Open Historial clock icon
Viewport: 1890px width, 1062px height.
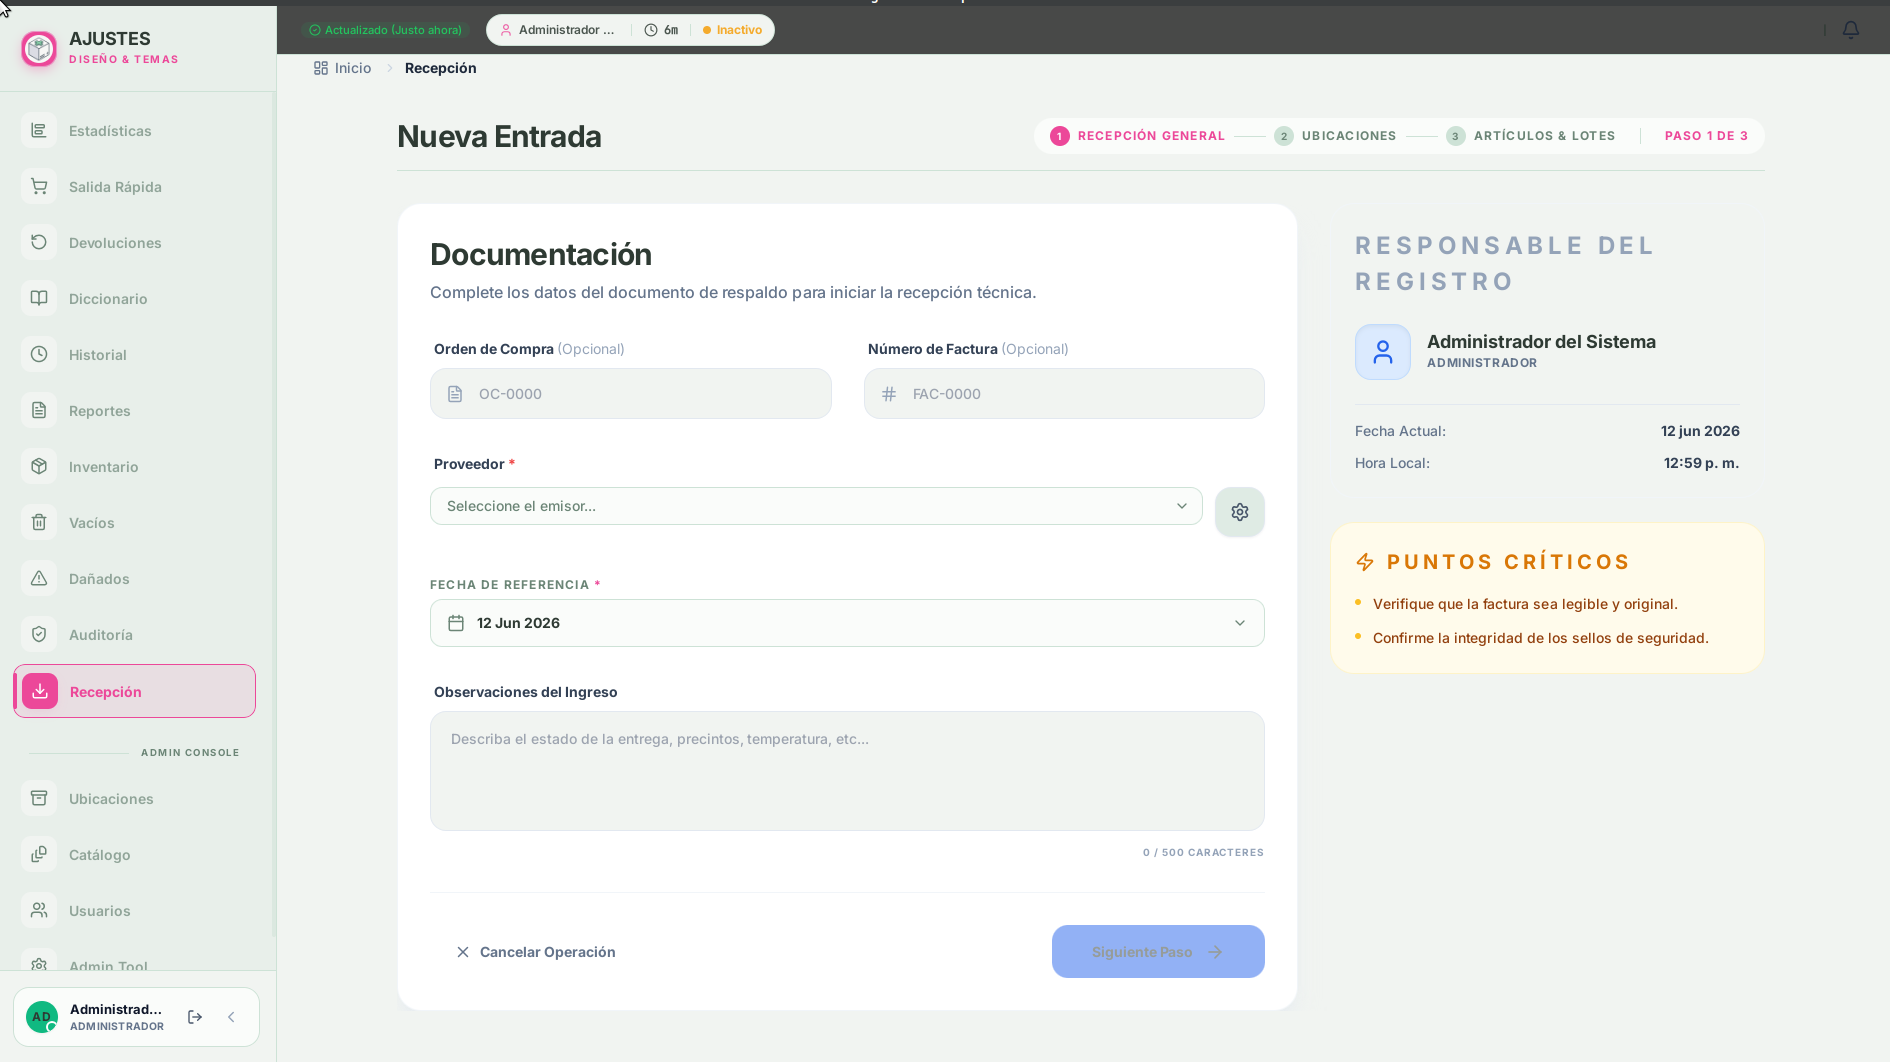pyautogui.click(x=39, y=355)
